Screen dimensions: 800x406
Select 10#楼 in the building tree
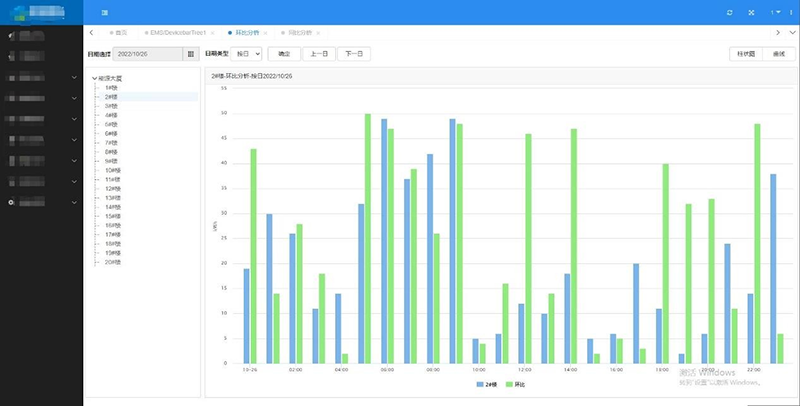pos(111,169)
